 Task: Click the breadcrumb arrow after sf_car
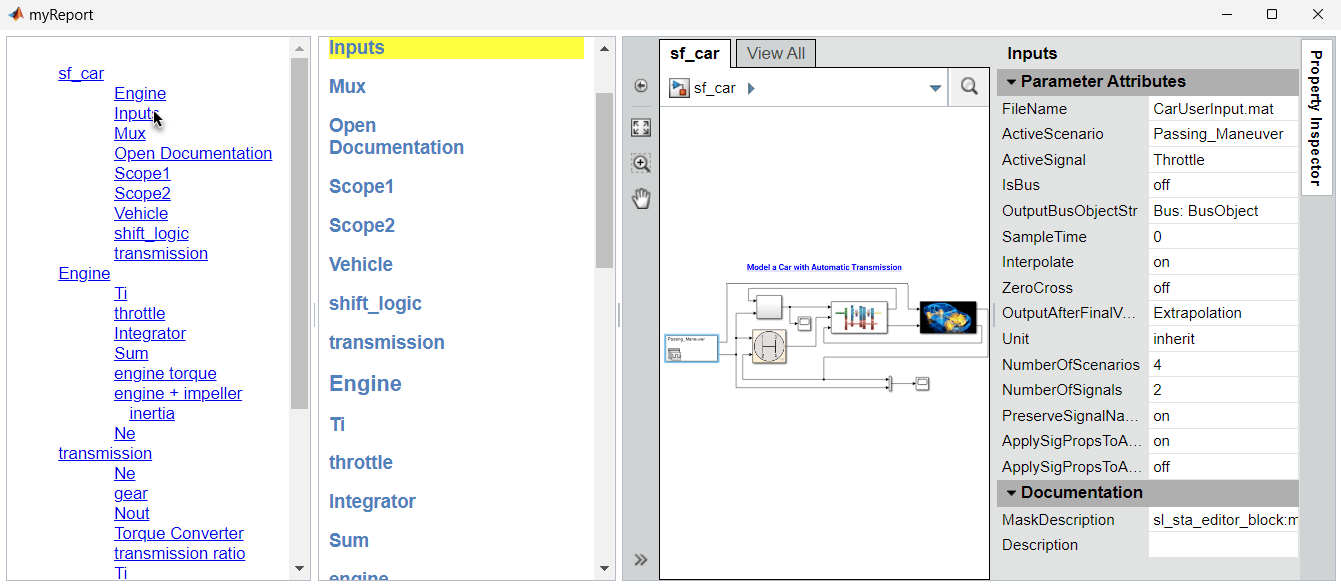(751, 88)
